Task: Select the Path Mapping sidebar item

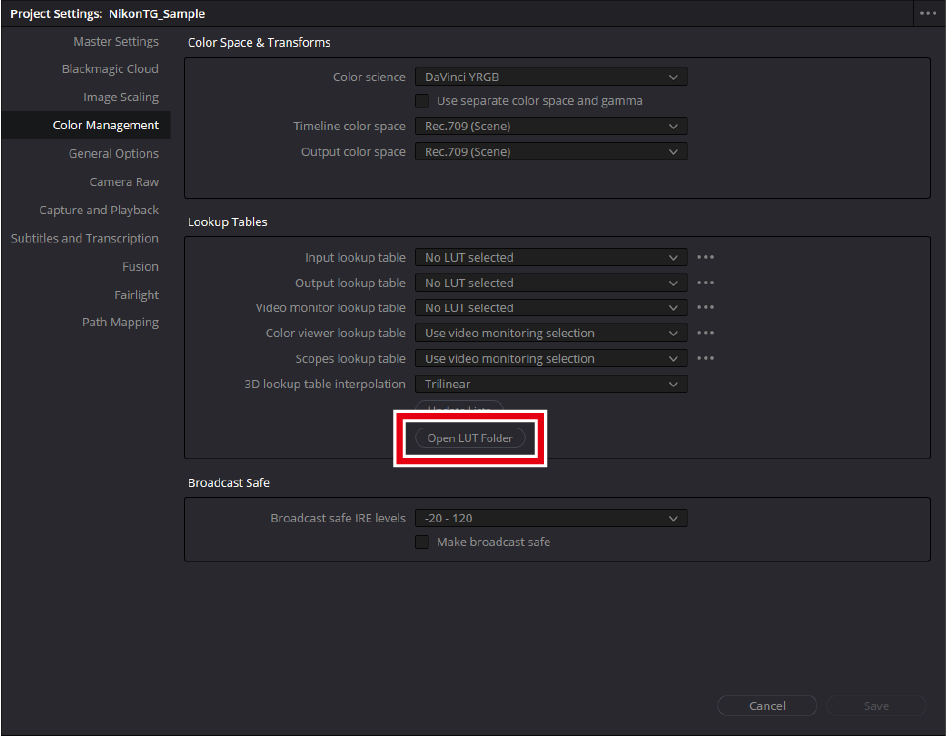Action: 120,322
